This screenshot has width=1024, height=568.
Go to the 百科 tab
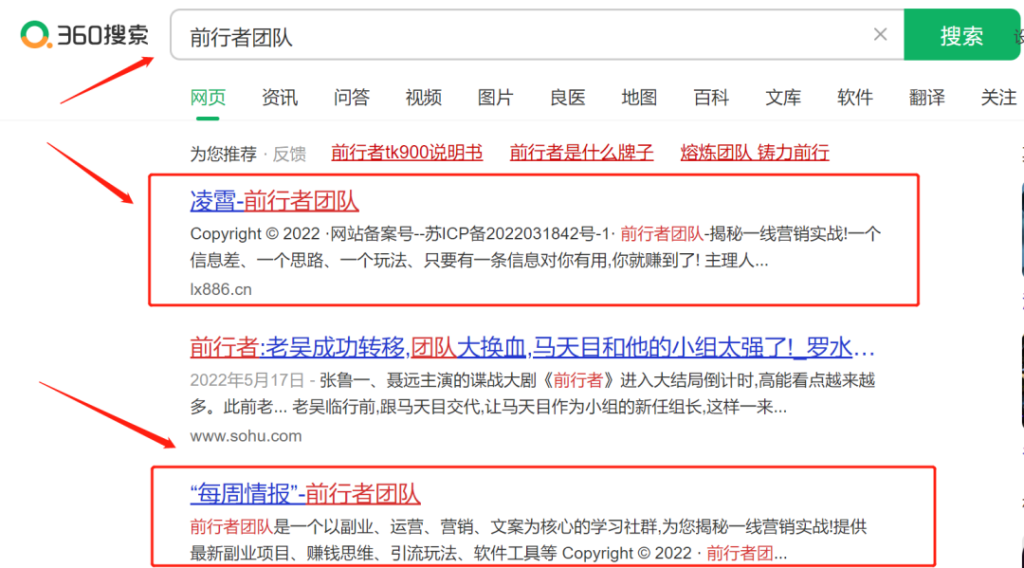[x=712, y=97]
